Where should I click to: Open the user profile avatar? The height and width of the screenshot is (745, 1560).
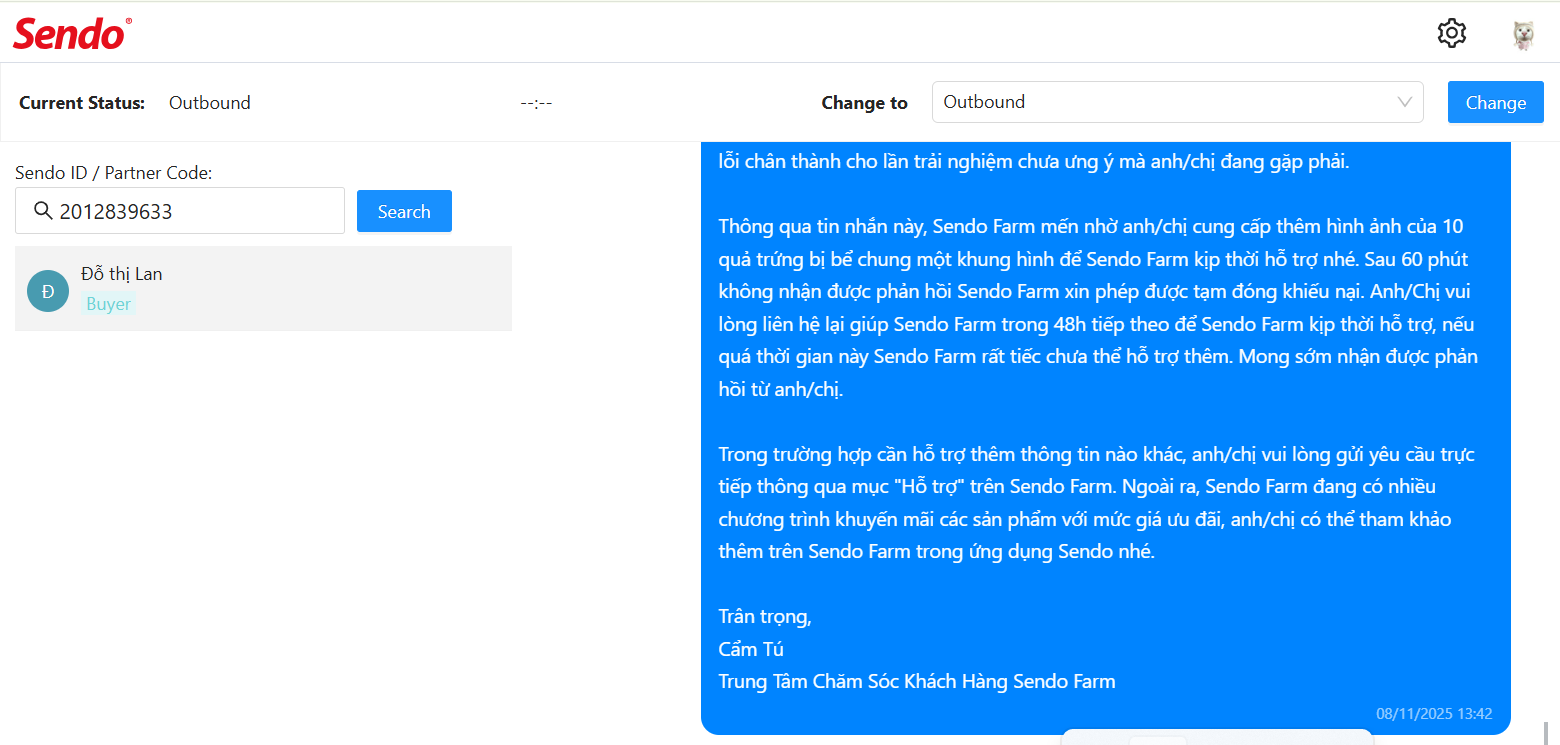coord(1523,35)
